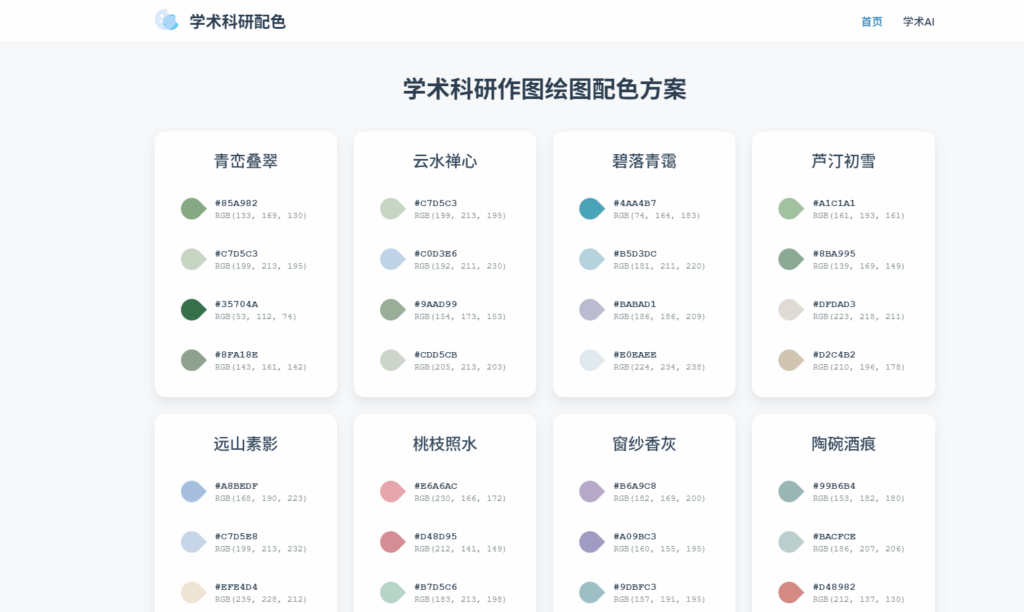The image size is (1024, 612).
Task: Pick the teal #4AA4B7 swatch
Action: pyautogui.click(x=592, y=208)
